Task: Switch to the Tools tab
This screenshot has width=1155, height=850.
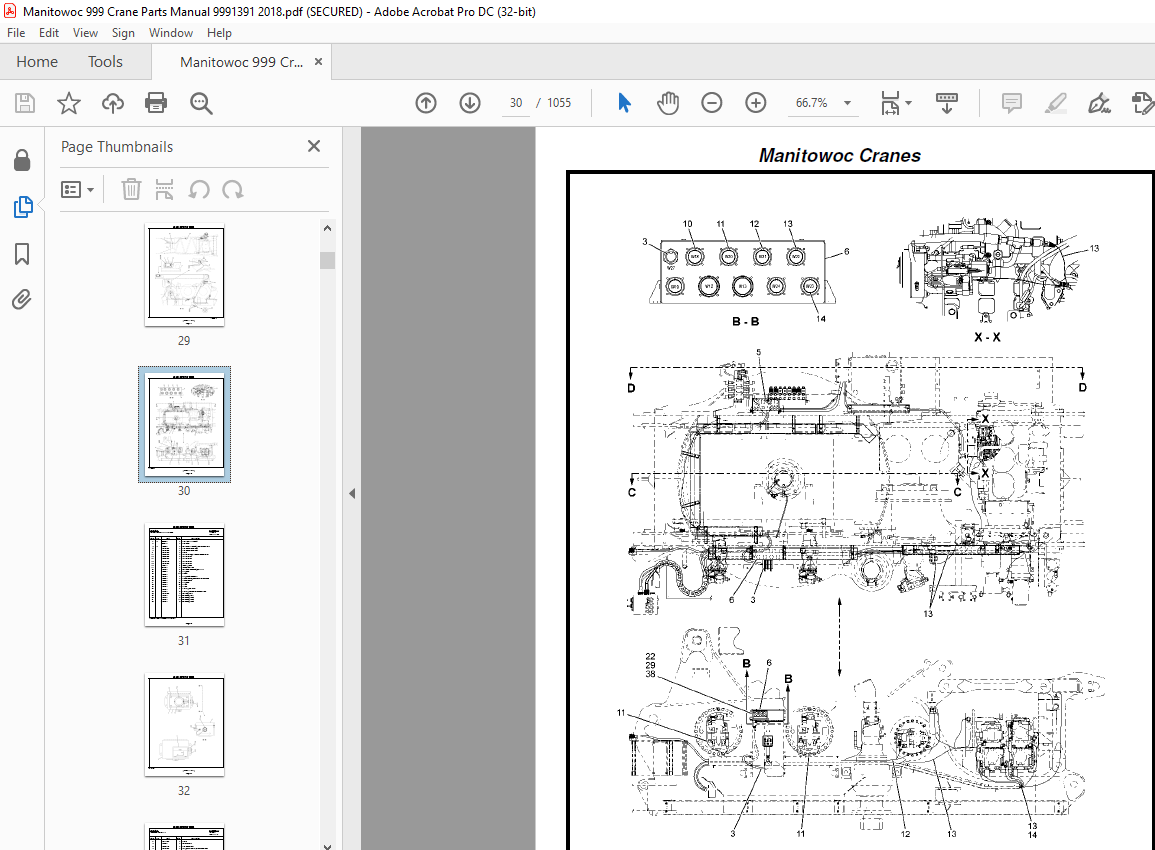Action: 105,62
